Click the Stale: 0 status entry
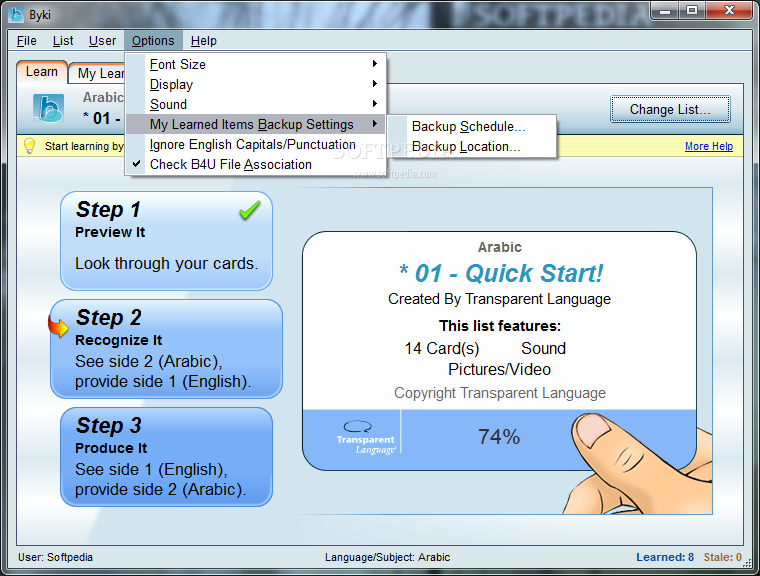 point(723,557)
